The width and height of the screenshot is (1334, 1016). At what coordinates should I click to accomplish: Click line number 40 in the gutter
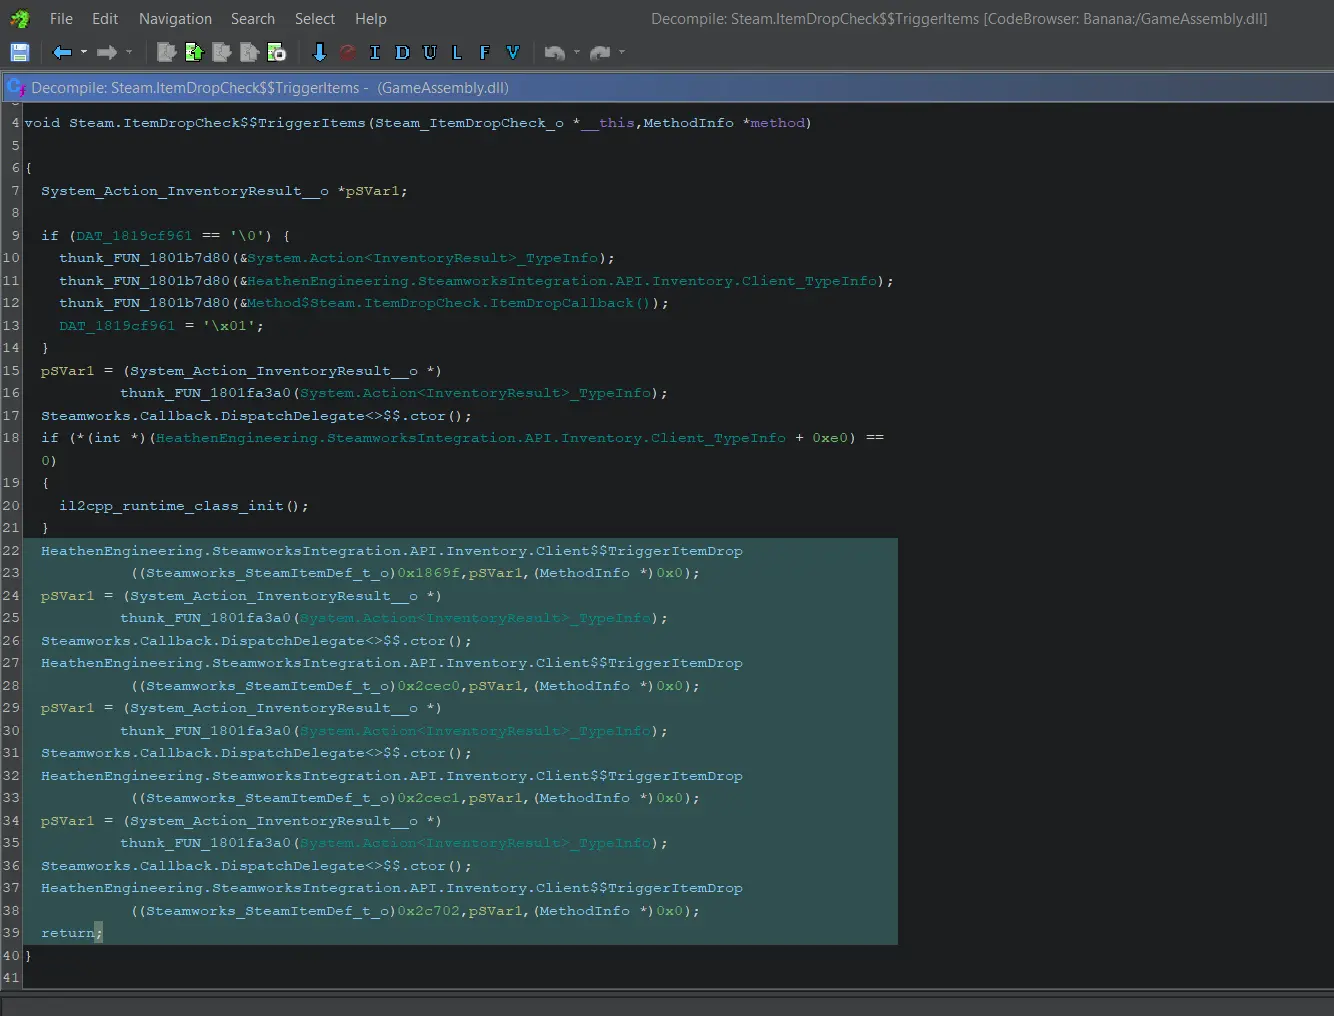[11, 956]
